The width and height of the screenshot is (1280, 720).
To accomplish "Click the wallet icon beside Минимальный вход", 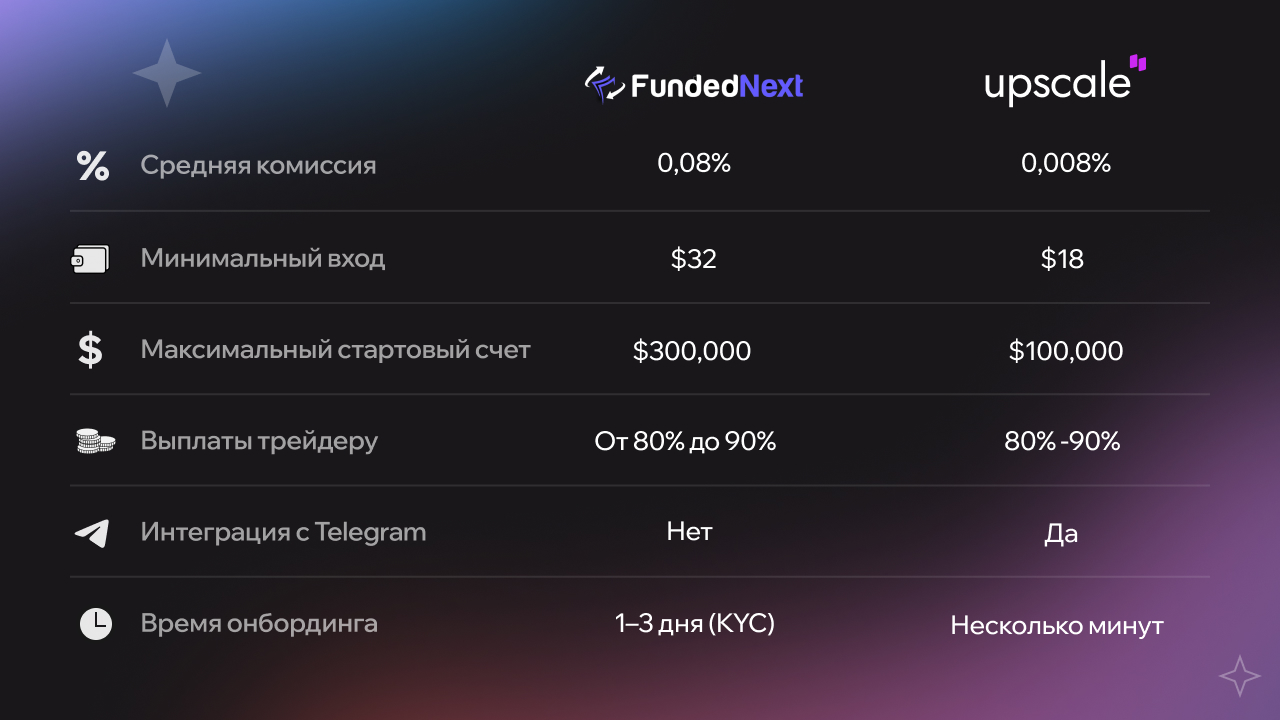I will click(x=90, y=260).
